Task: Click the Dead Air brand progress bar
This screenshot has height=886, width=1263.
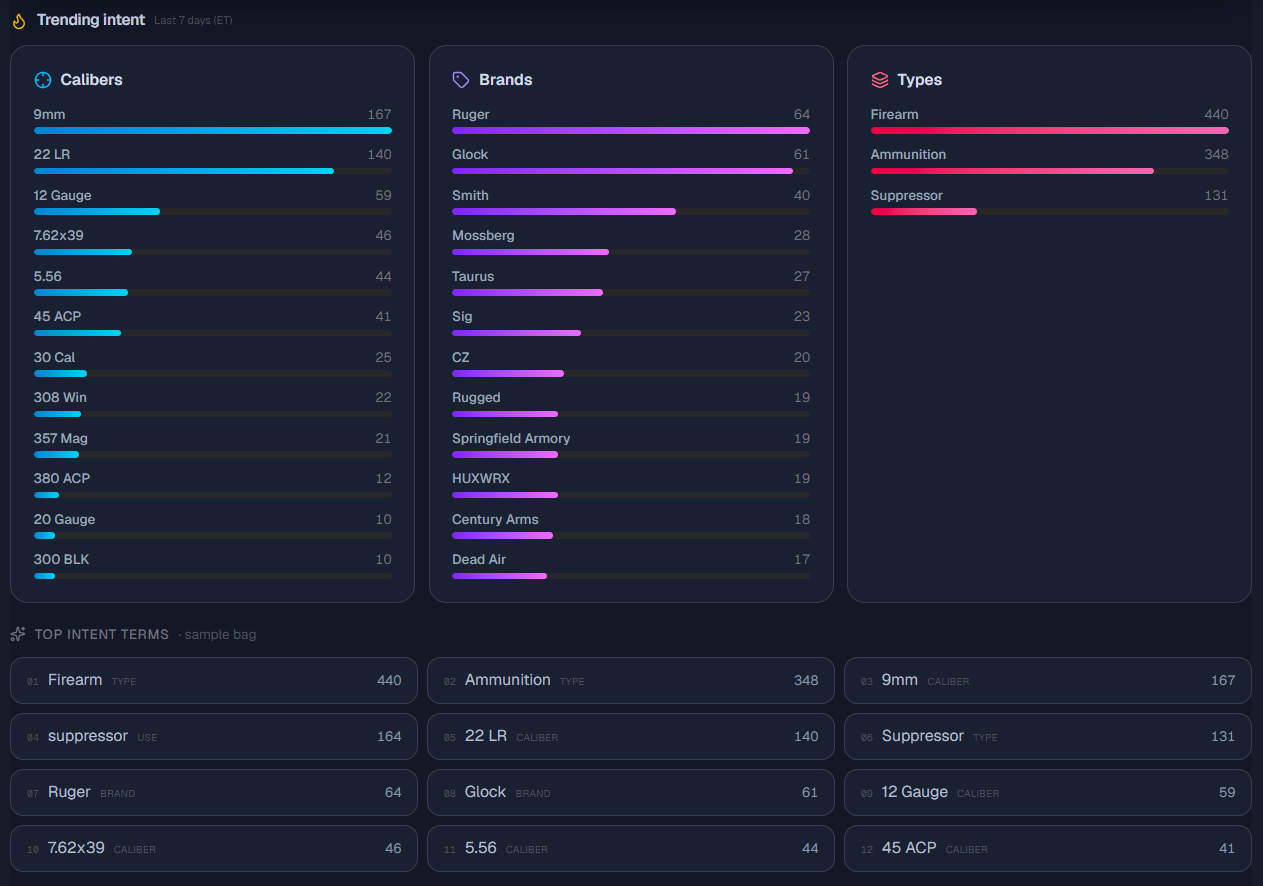Action: point(631,576)
